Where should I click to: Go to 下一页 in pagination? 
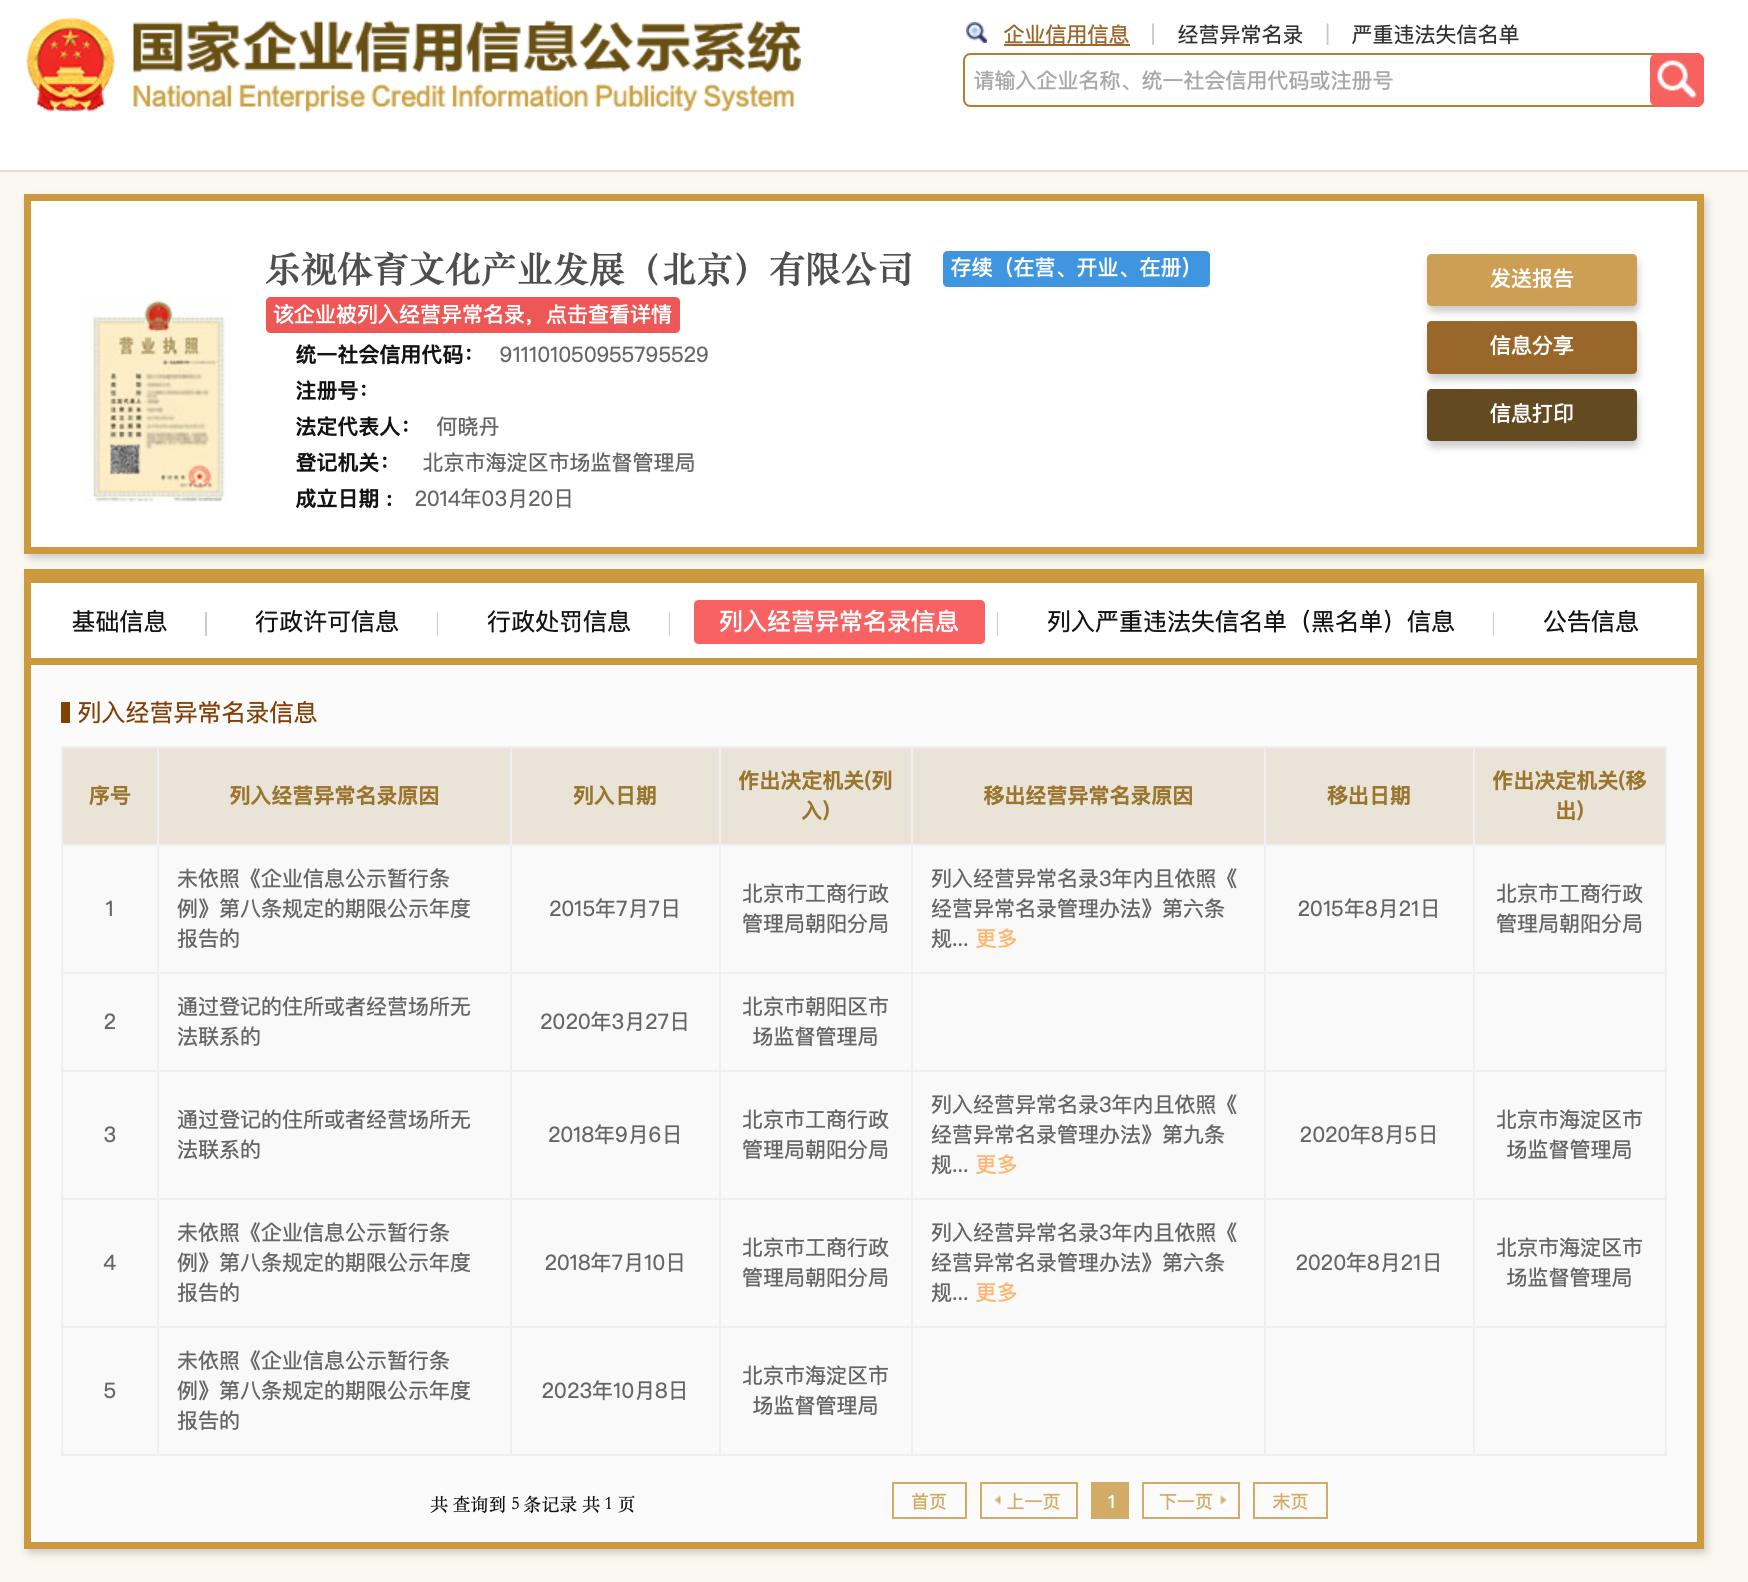click(1191, 1501)
